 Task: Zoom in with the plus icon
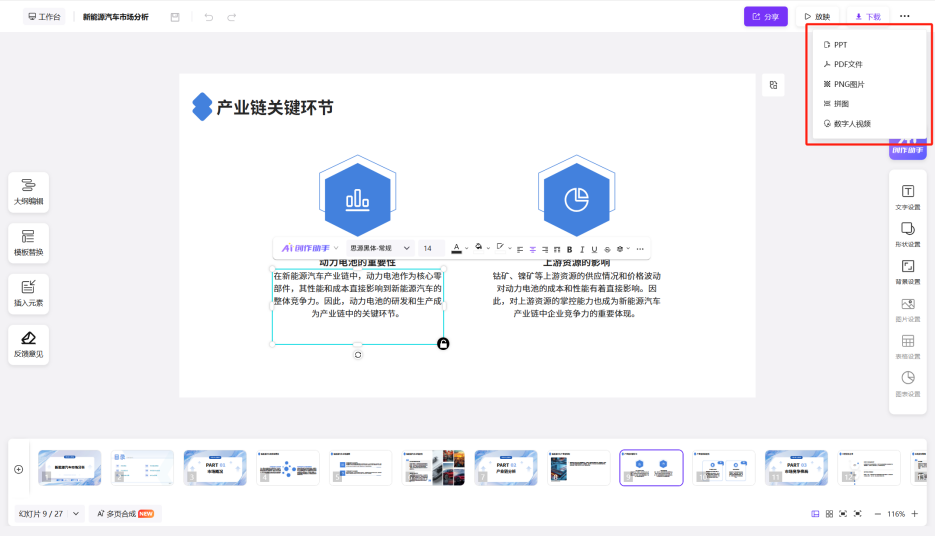point(915,514)
